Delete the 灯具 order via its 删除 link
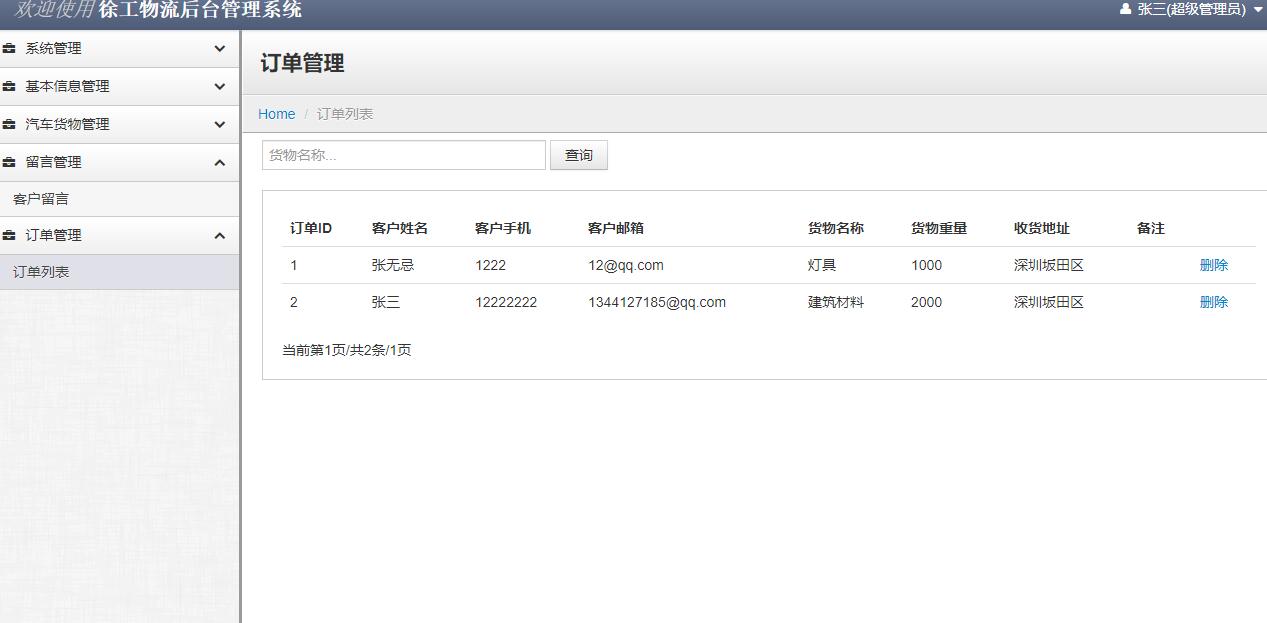Screen dimensions: 1267x623 point(1213,264)
